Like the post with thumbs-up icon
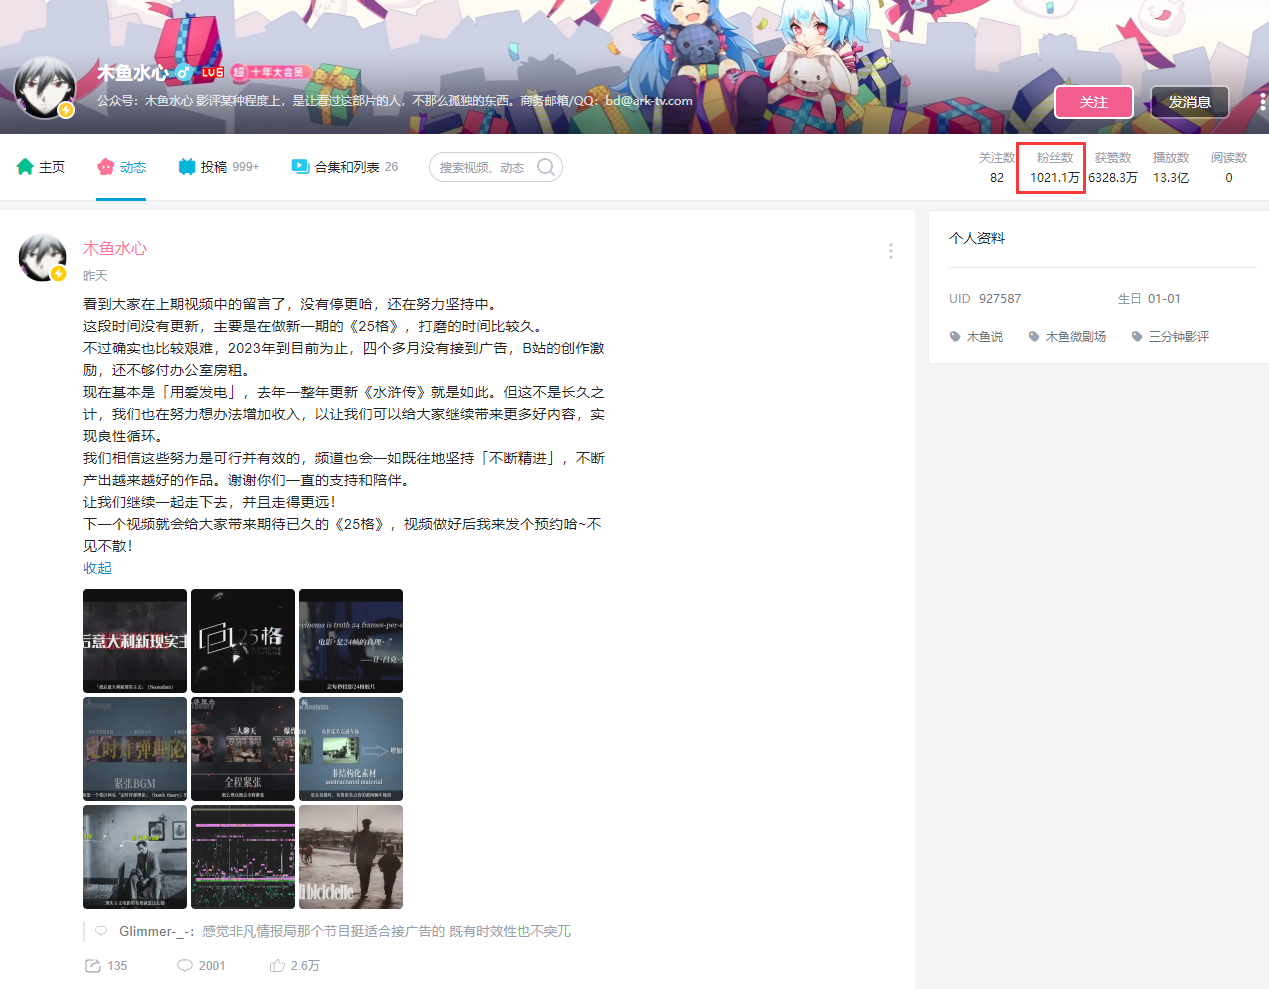Screen dimensions: 1269x989 pos(277,966)
